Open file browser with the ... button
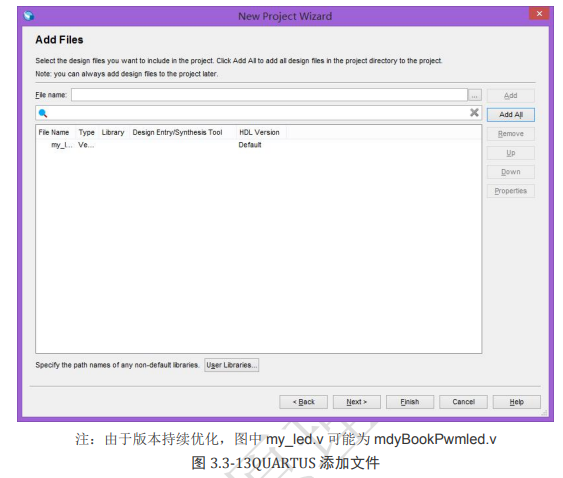Screen dimensions: 563x478 [475, 96]
